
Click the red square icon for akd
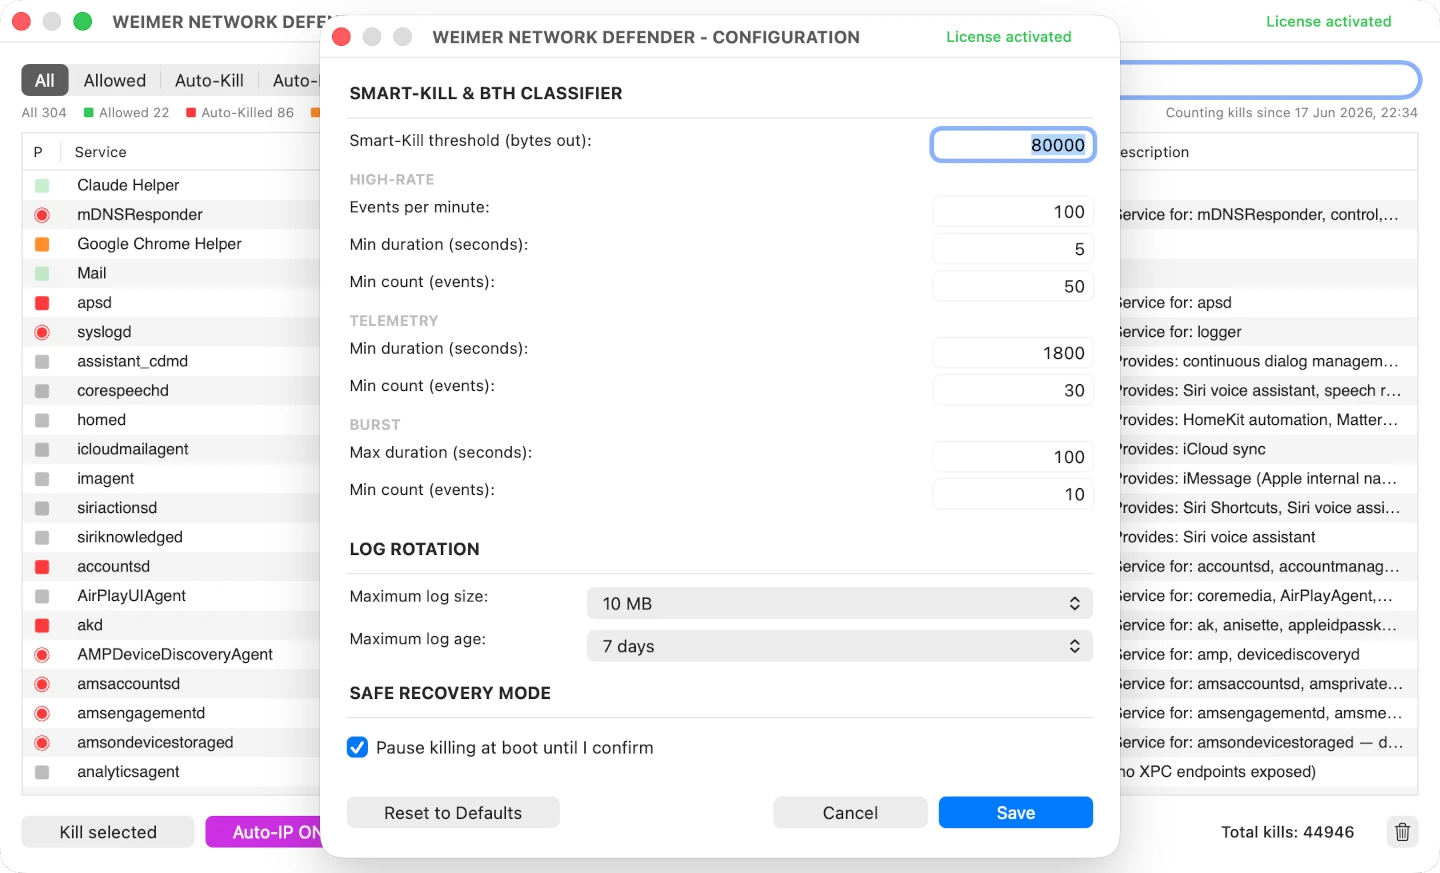(x=42, y=626)
